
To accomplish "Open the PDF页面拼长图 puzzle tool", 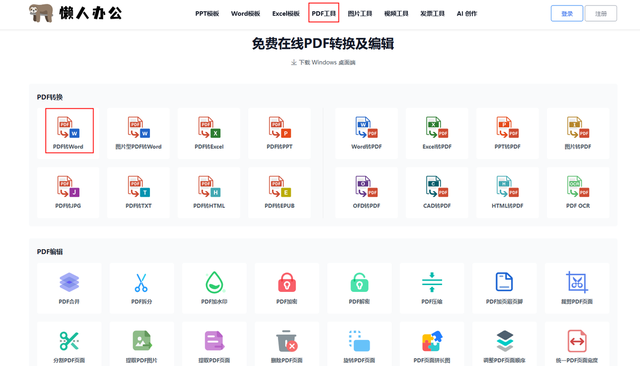I will coord(432,344).
